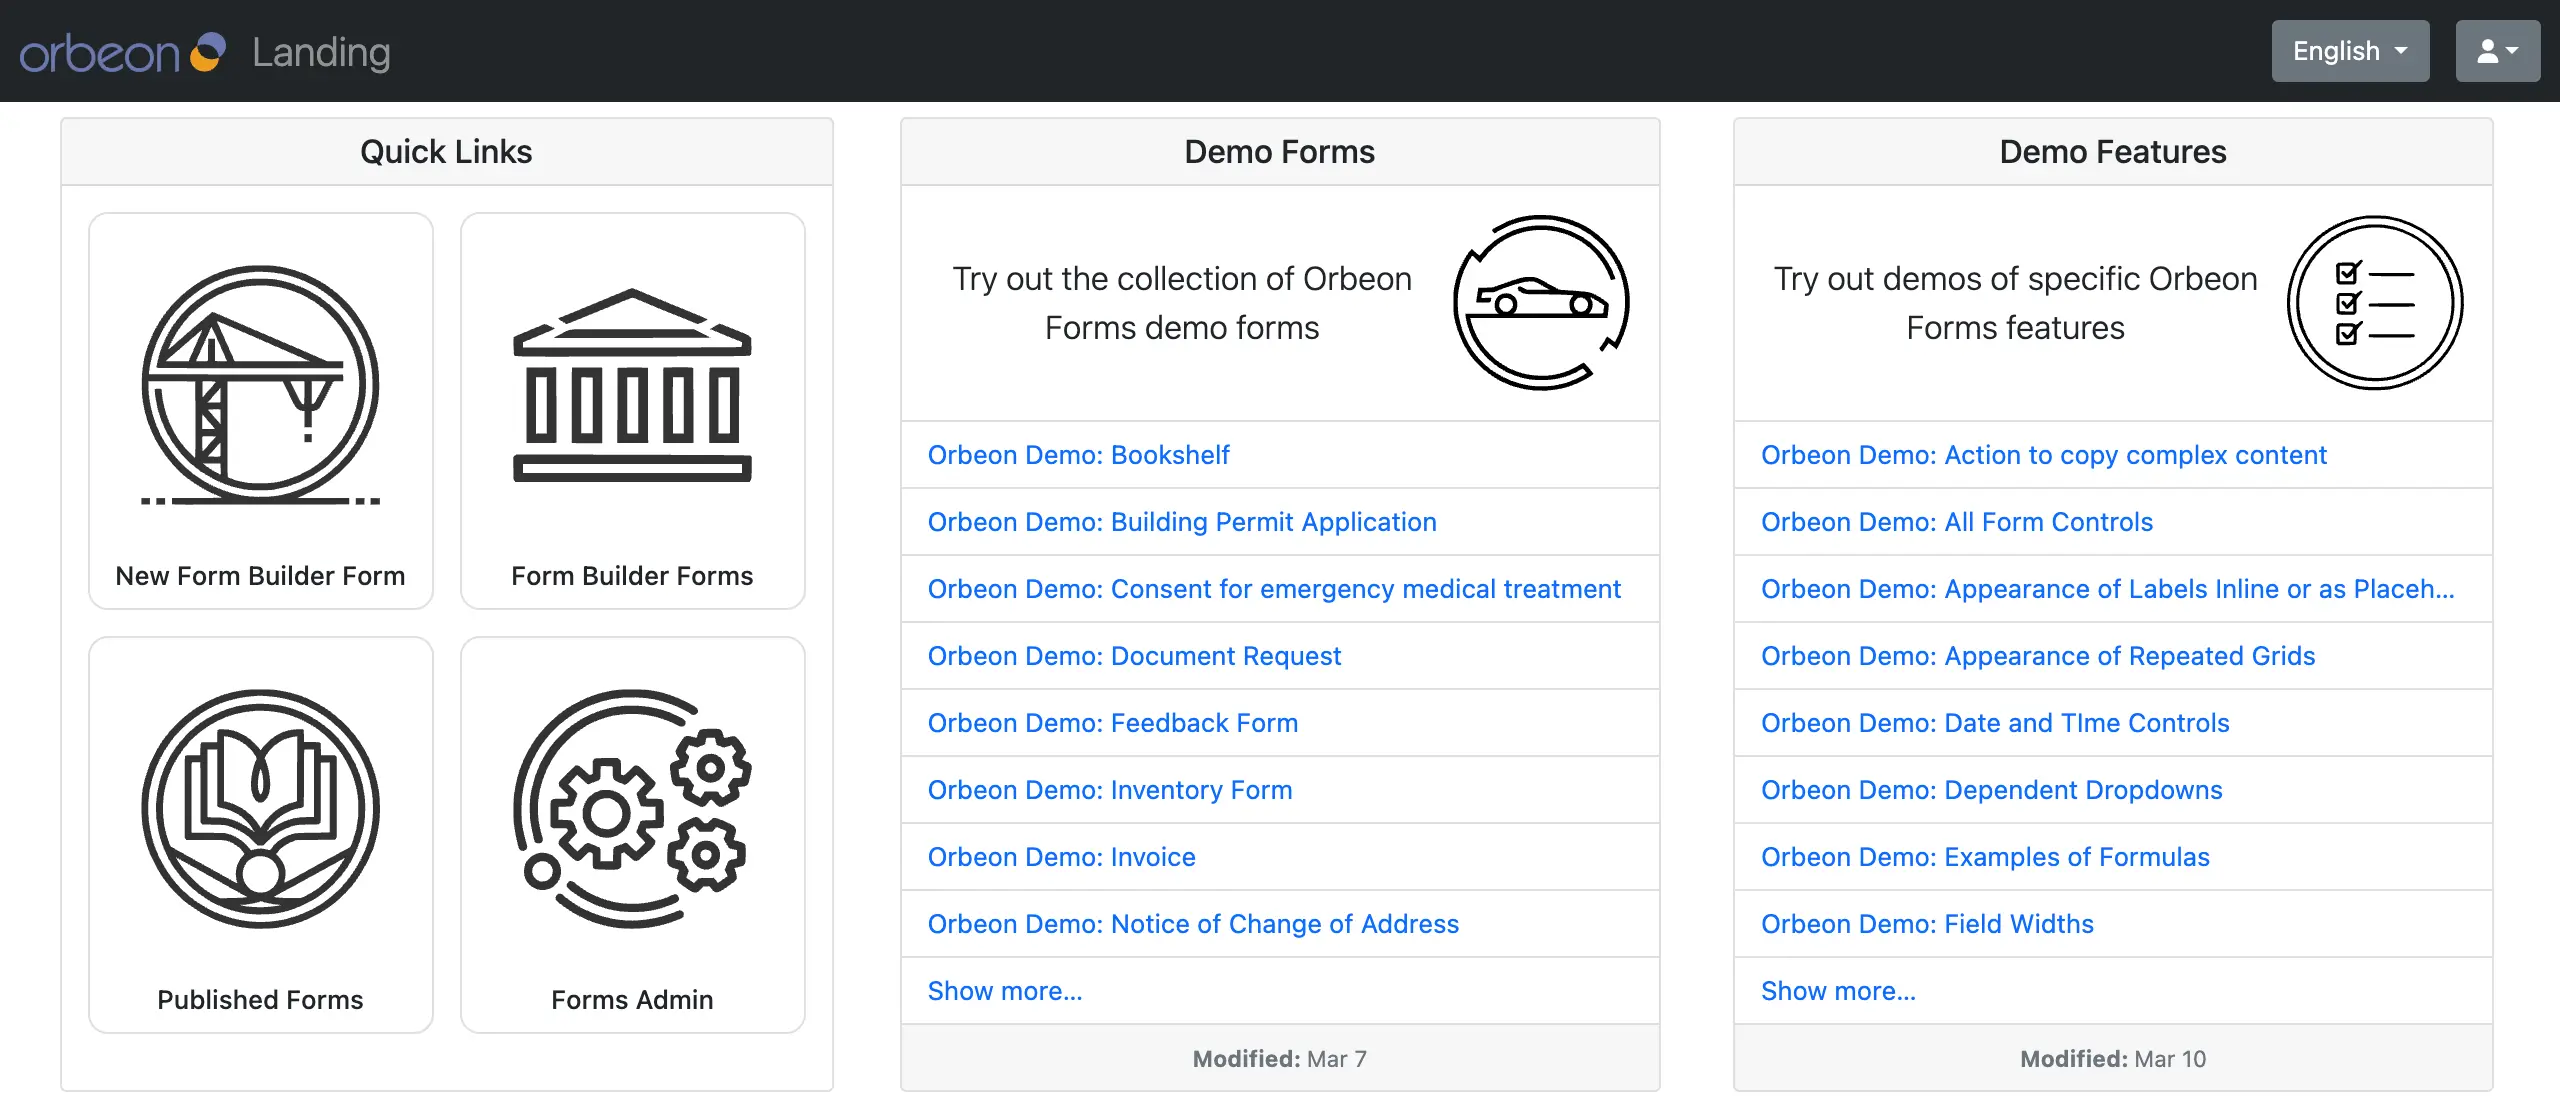The width and height of the screenshot is (2560, 1116).
Task: Open the user account menu icon
Action: click(2497, 51)
